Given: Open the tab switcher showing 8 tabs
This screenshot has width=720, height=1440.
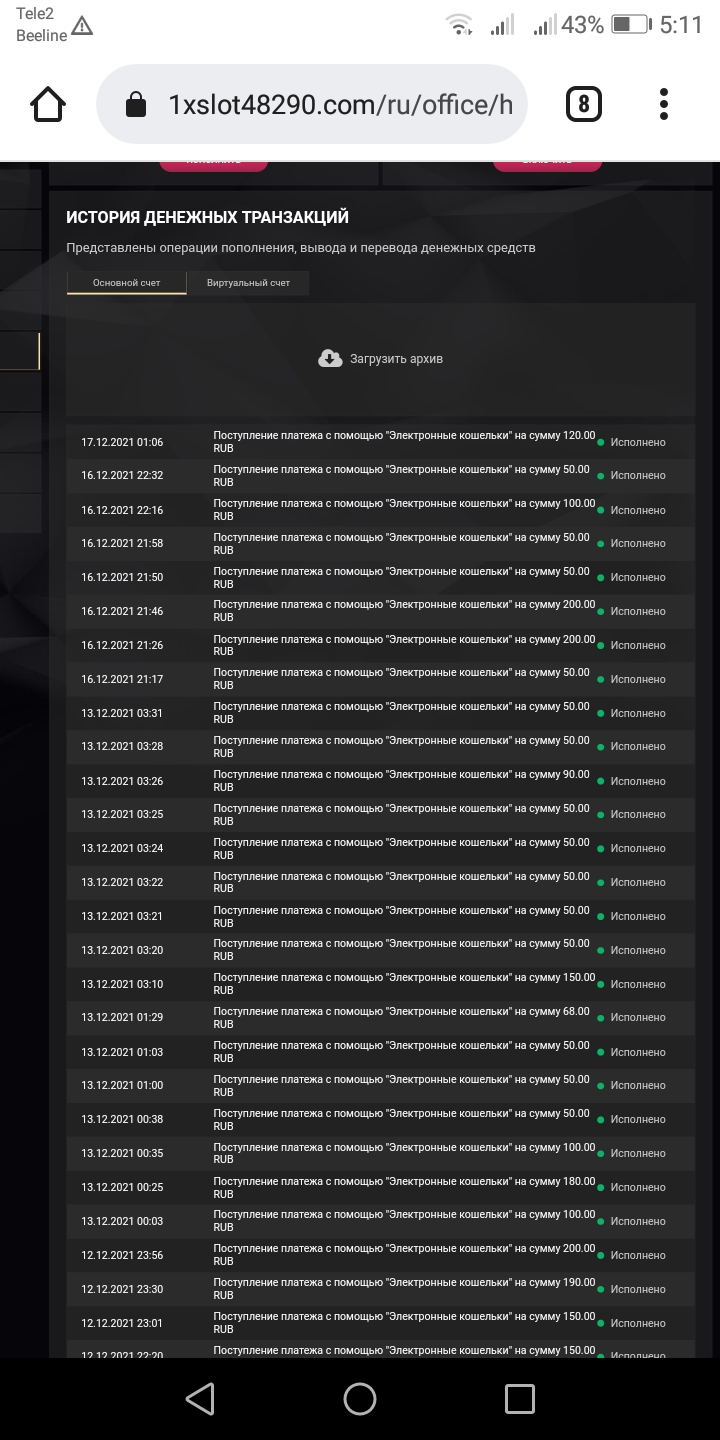Looking at the screenshot, I should (x=584, y=104).
